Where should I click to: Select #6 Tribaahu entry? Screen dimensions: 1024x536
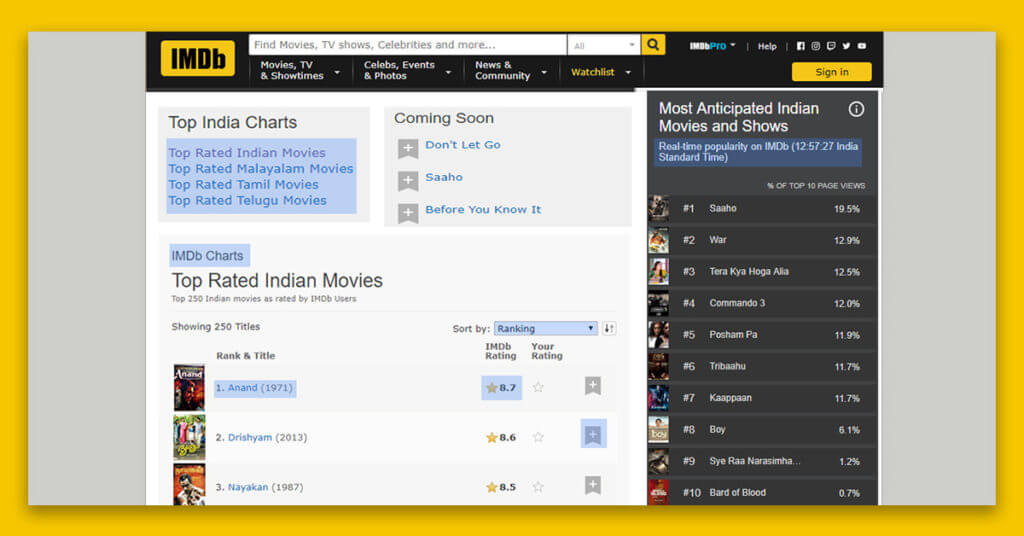tap(762, 366)
